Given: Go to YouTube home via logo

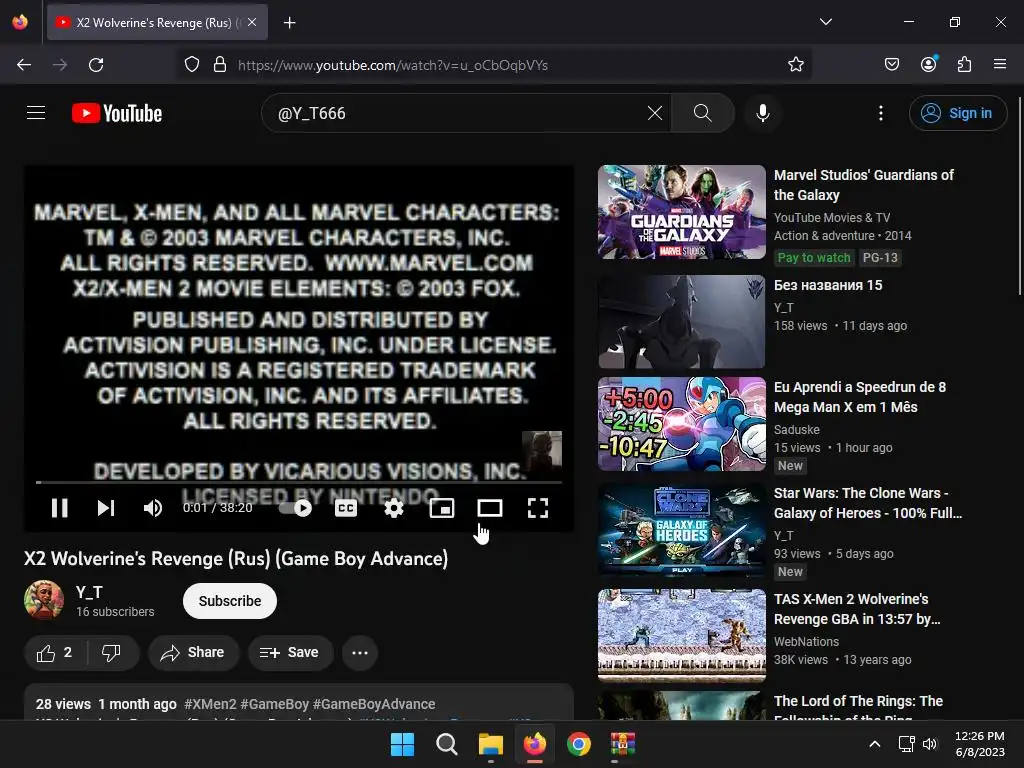Looking at the screenshot, I should [117, 113].
